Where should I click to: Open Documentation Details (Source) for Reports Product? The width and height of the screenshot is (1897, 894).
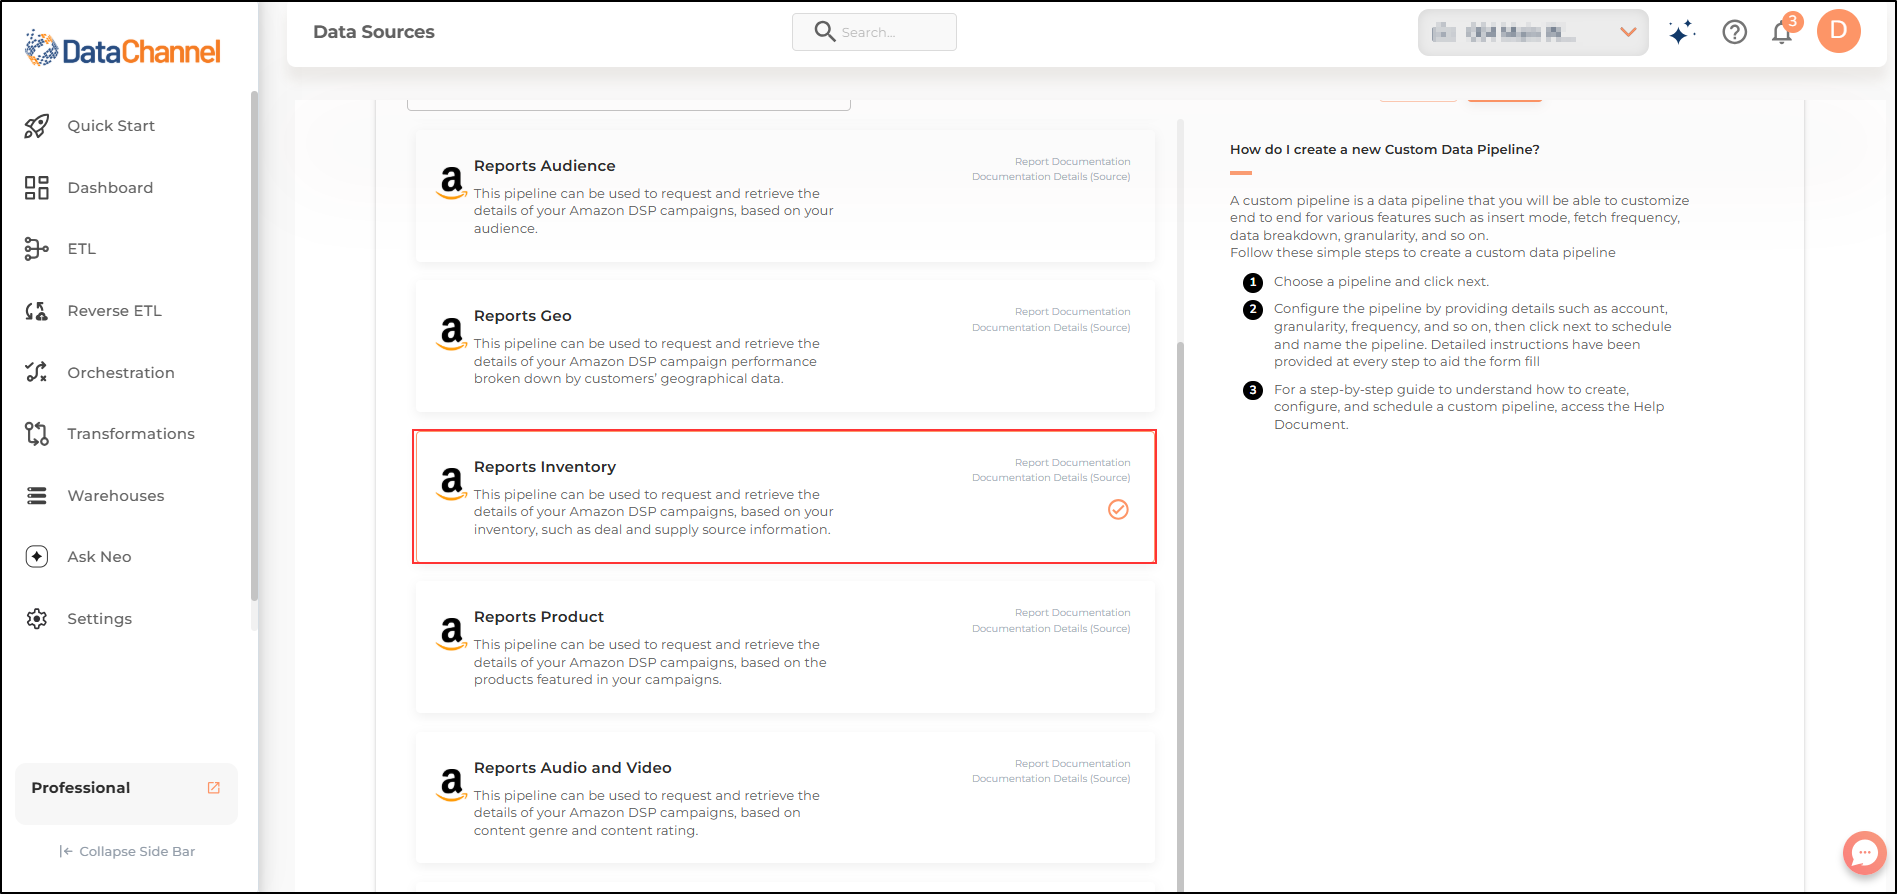point(1051,629)
